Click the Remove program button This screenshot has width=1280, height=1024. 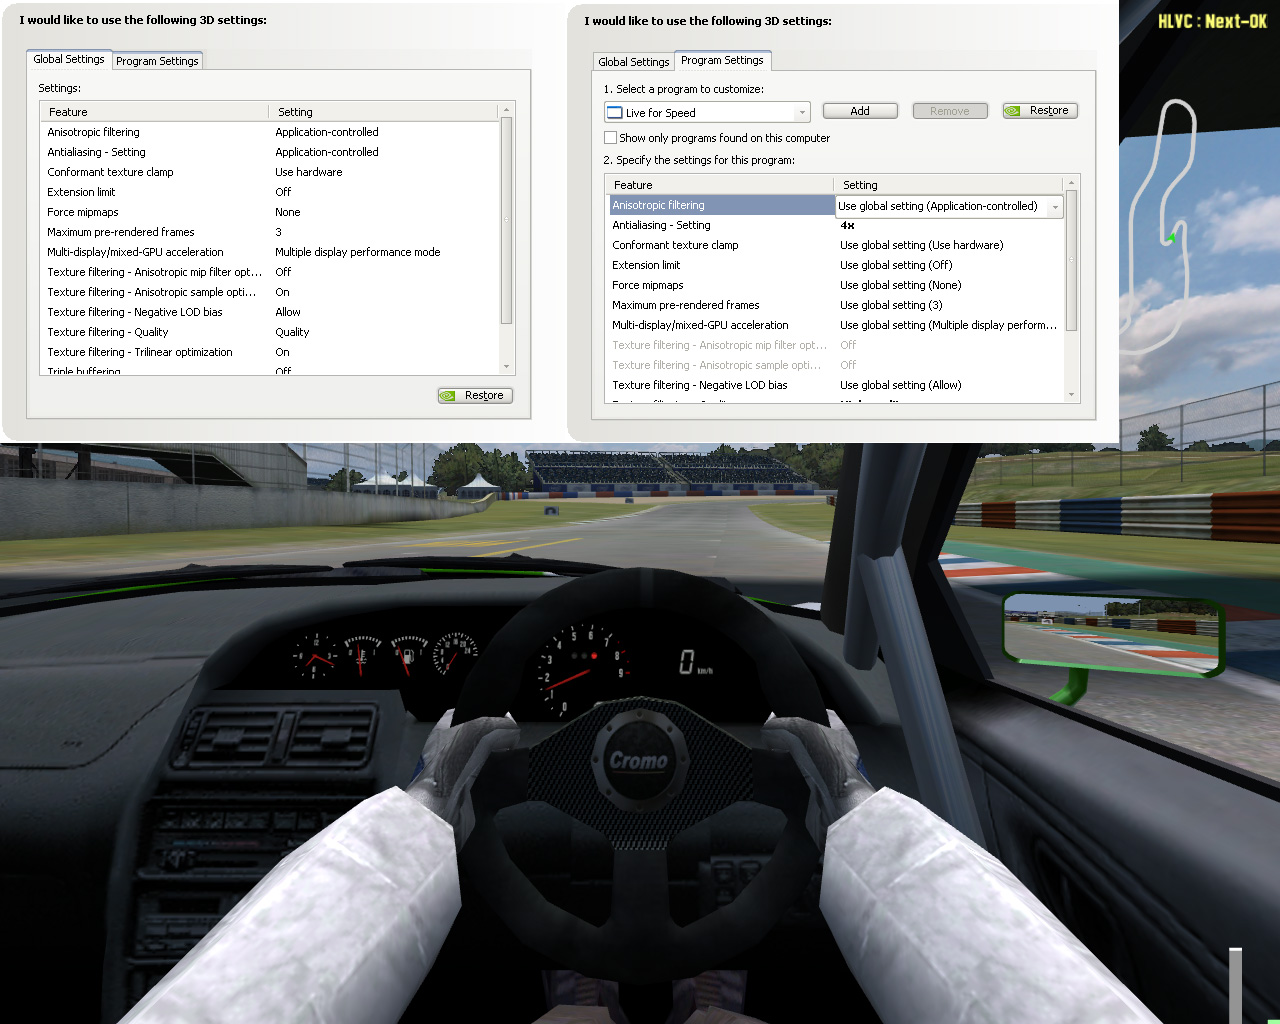click(950, 111)
